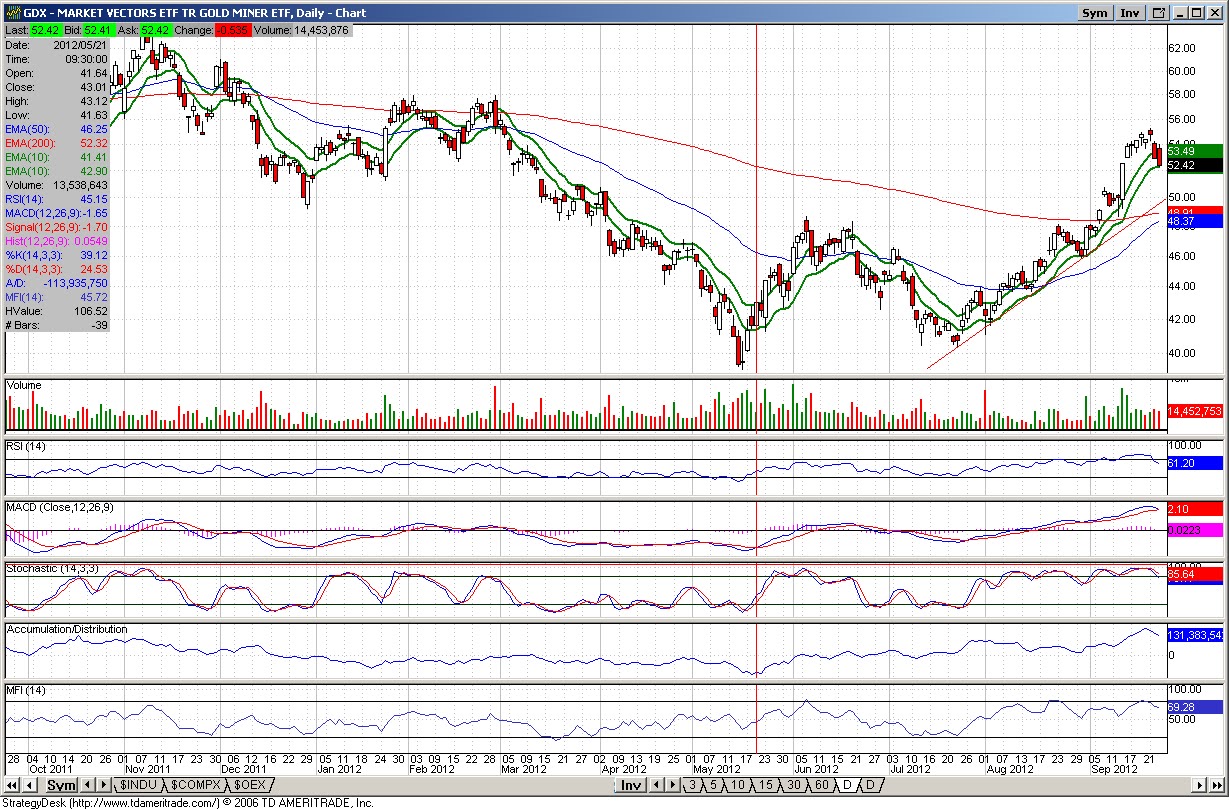1229x809 pixels.
Task: Click the magenta 0.0223 histogram value tag
Action: pyautogui.click(x=1193, y=530)
